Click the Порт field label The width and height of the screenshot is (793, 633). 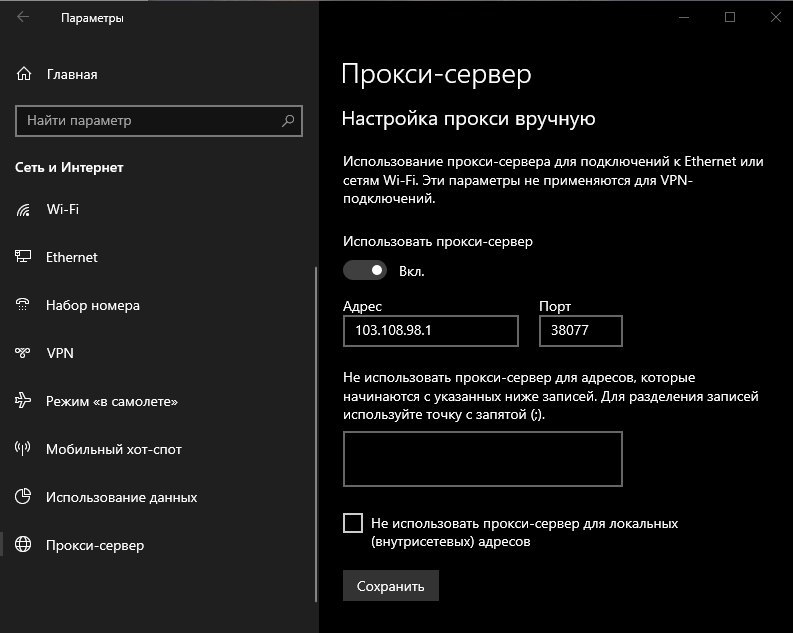coord(555,306)
